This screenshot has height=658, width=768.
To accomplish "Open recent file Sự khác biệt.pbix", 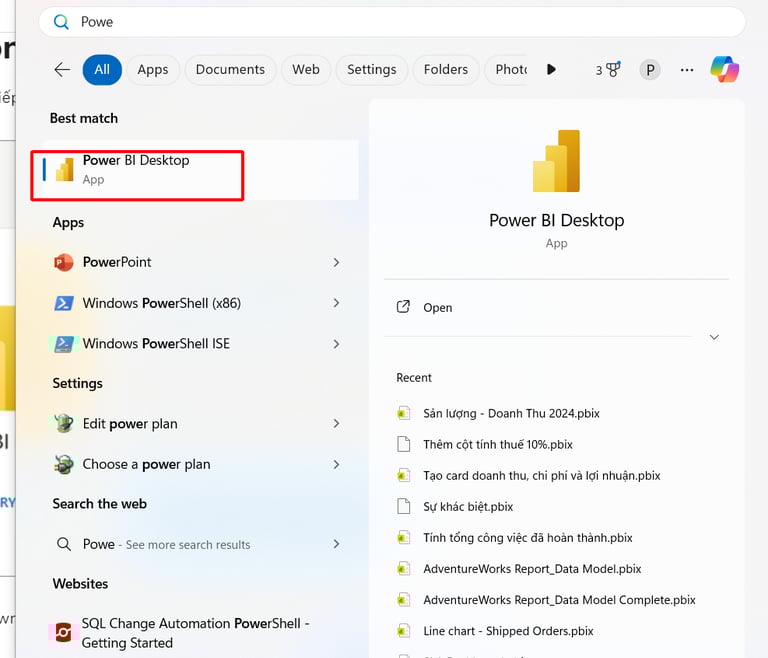I will click(468, 507).
